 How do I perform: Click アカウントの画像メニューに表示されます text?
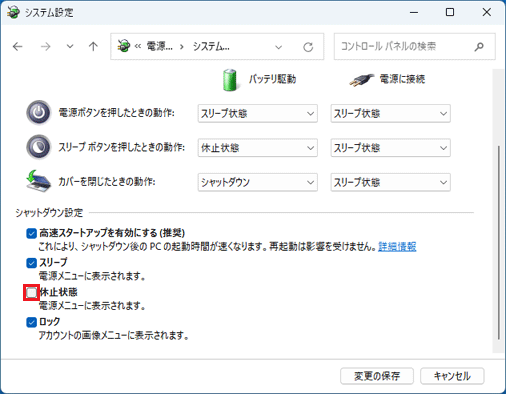[114, 335]
